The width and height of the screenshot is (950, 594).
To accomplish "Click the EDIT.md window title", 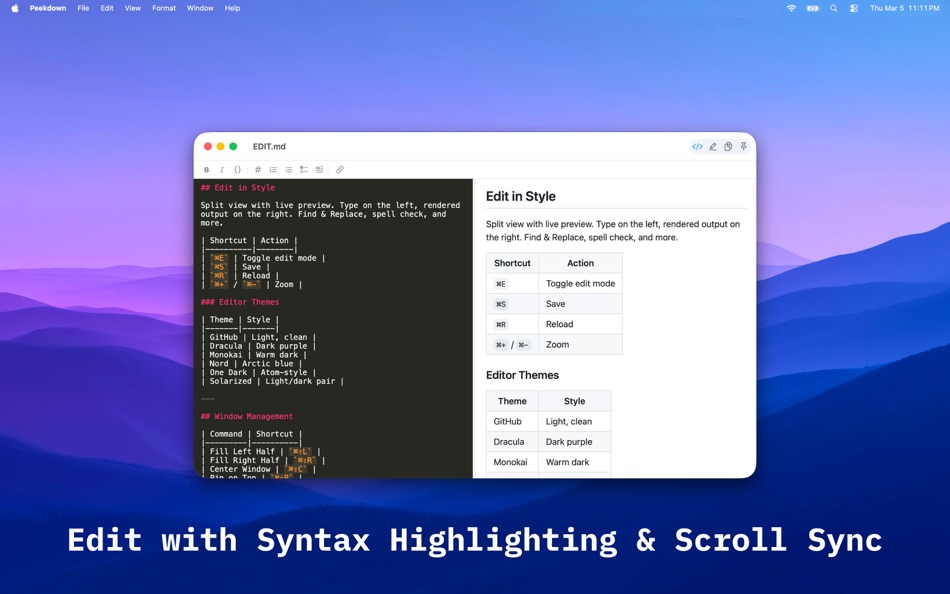I will 270,147.
